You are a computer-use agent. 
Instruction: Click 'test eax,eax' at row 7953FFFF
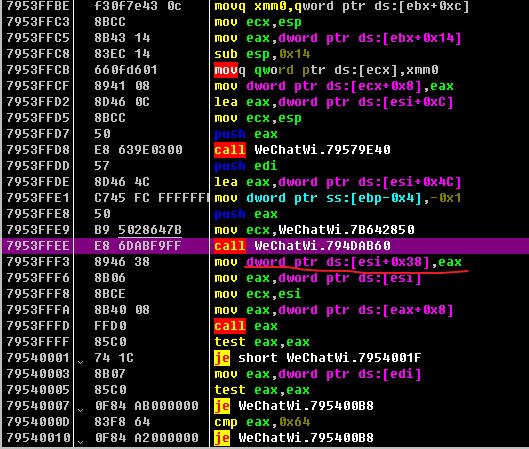(x=262, y=342)
